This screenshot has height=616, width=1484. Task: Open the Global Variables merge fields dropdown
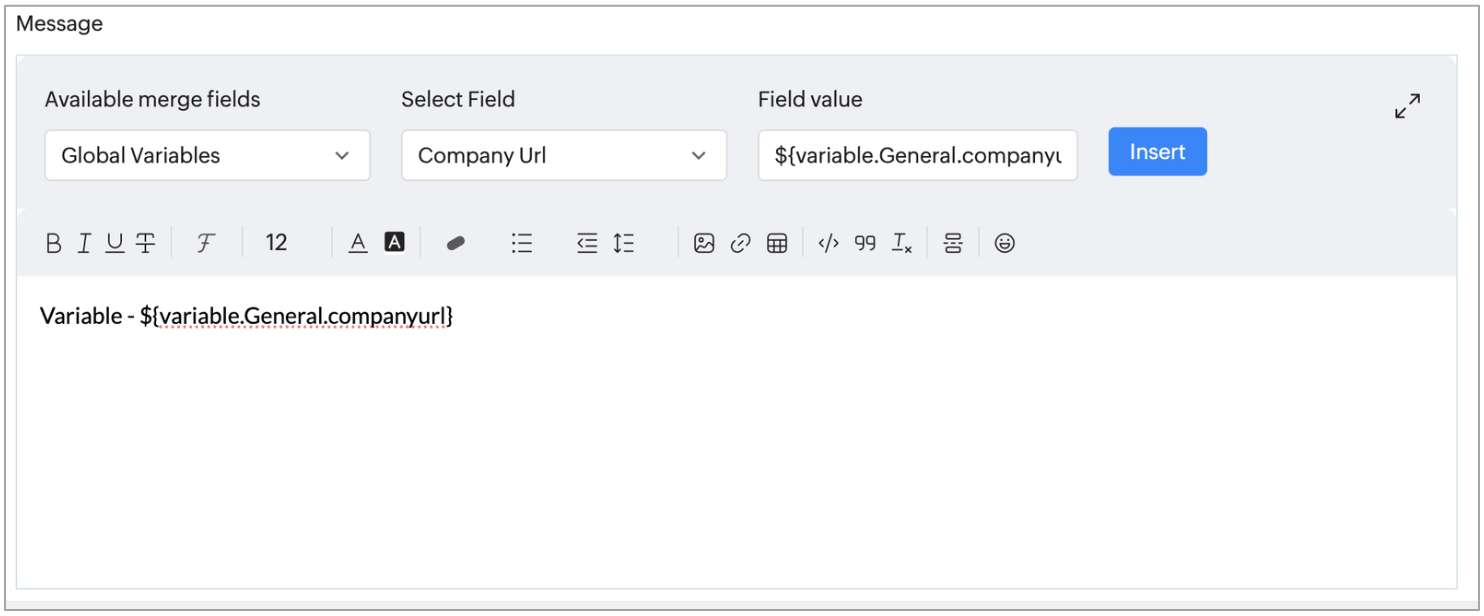(x=207, y=155)
